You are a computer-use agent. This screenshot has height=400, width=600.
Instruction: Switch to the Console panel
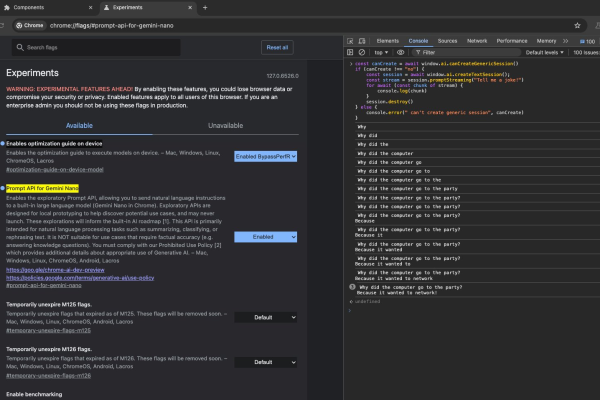pos(418,41)
